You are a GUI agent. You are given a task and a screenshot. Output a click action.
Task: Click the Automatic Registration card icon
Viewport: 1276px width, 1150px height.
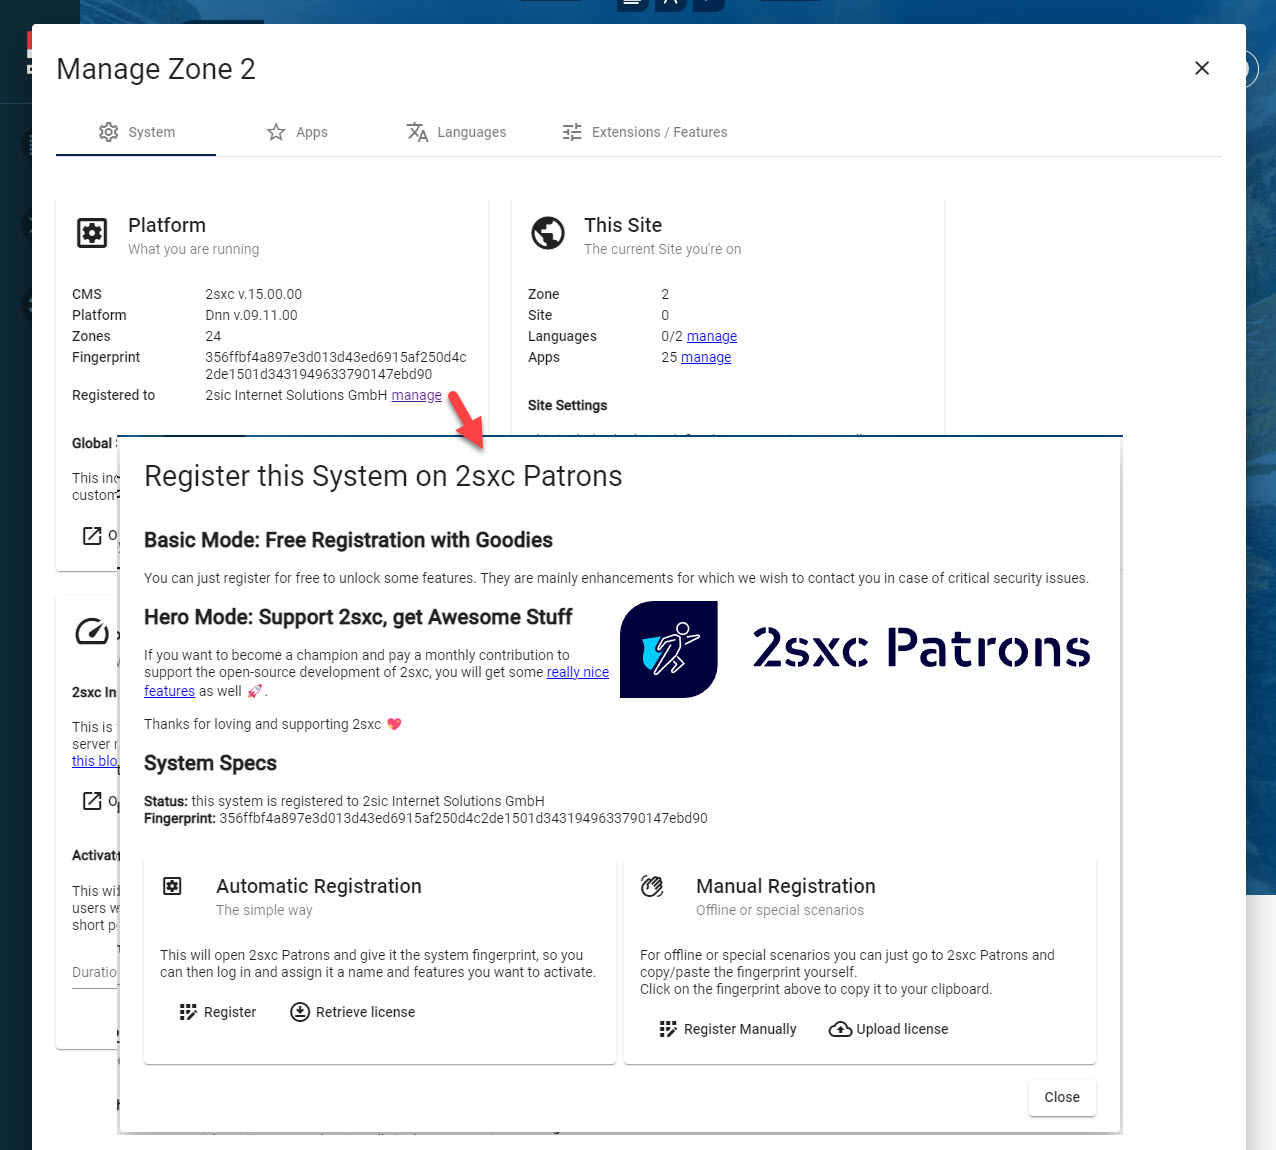click(172, 886)
